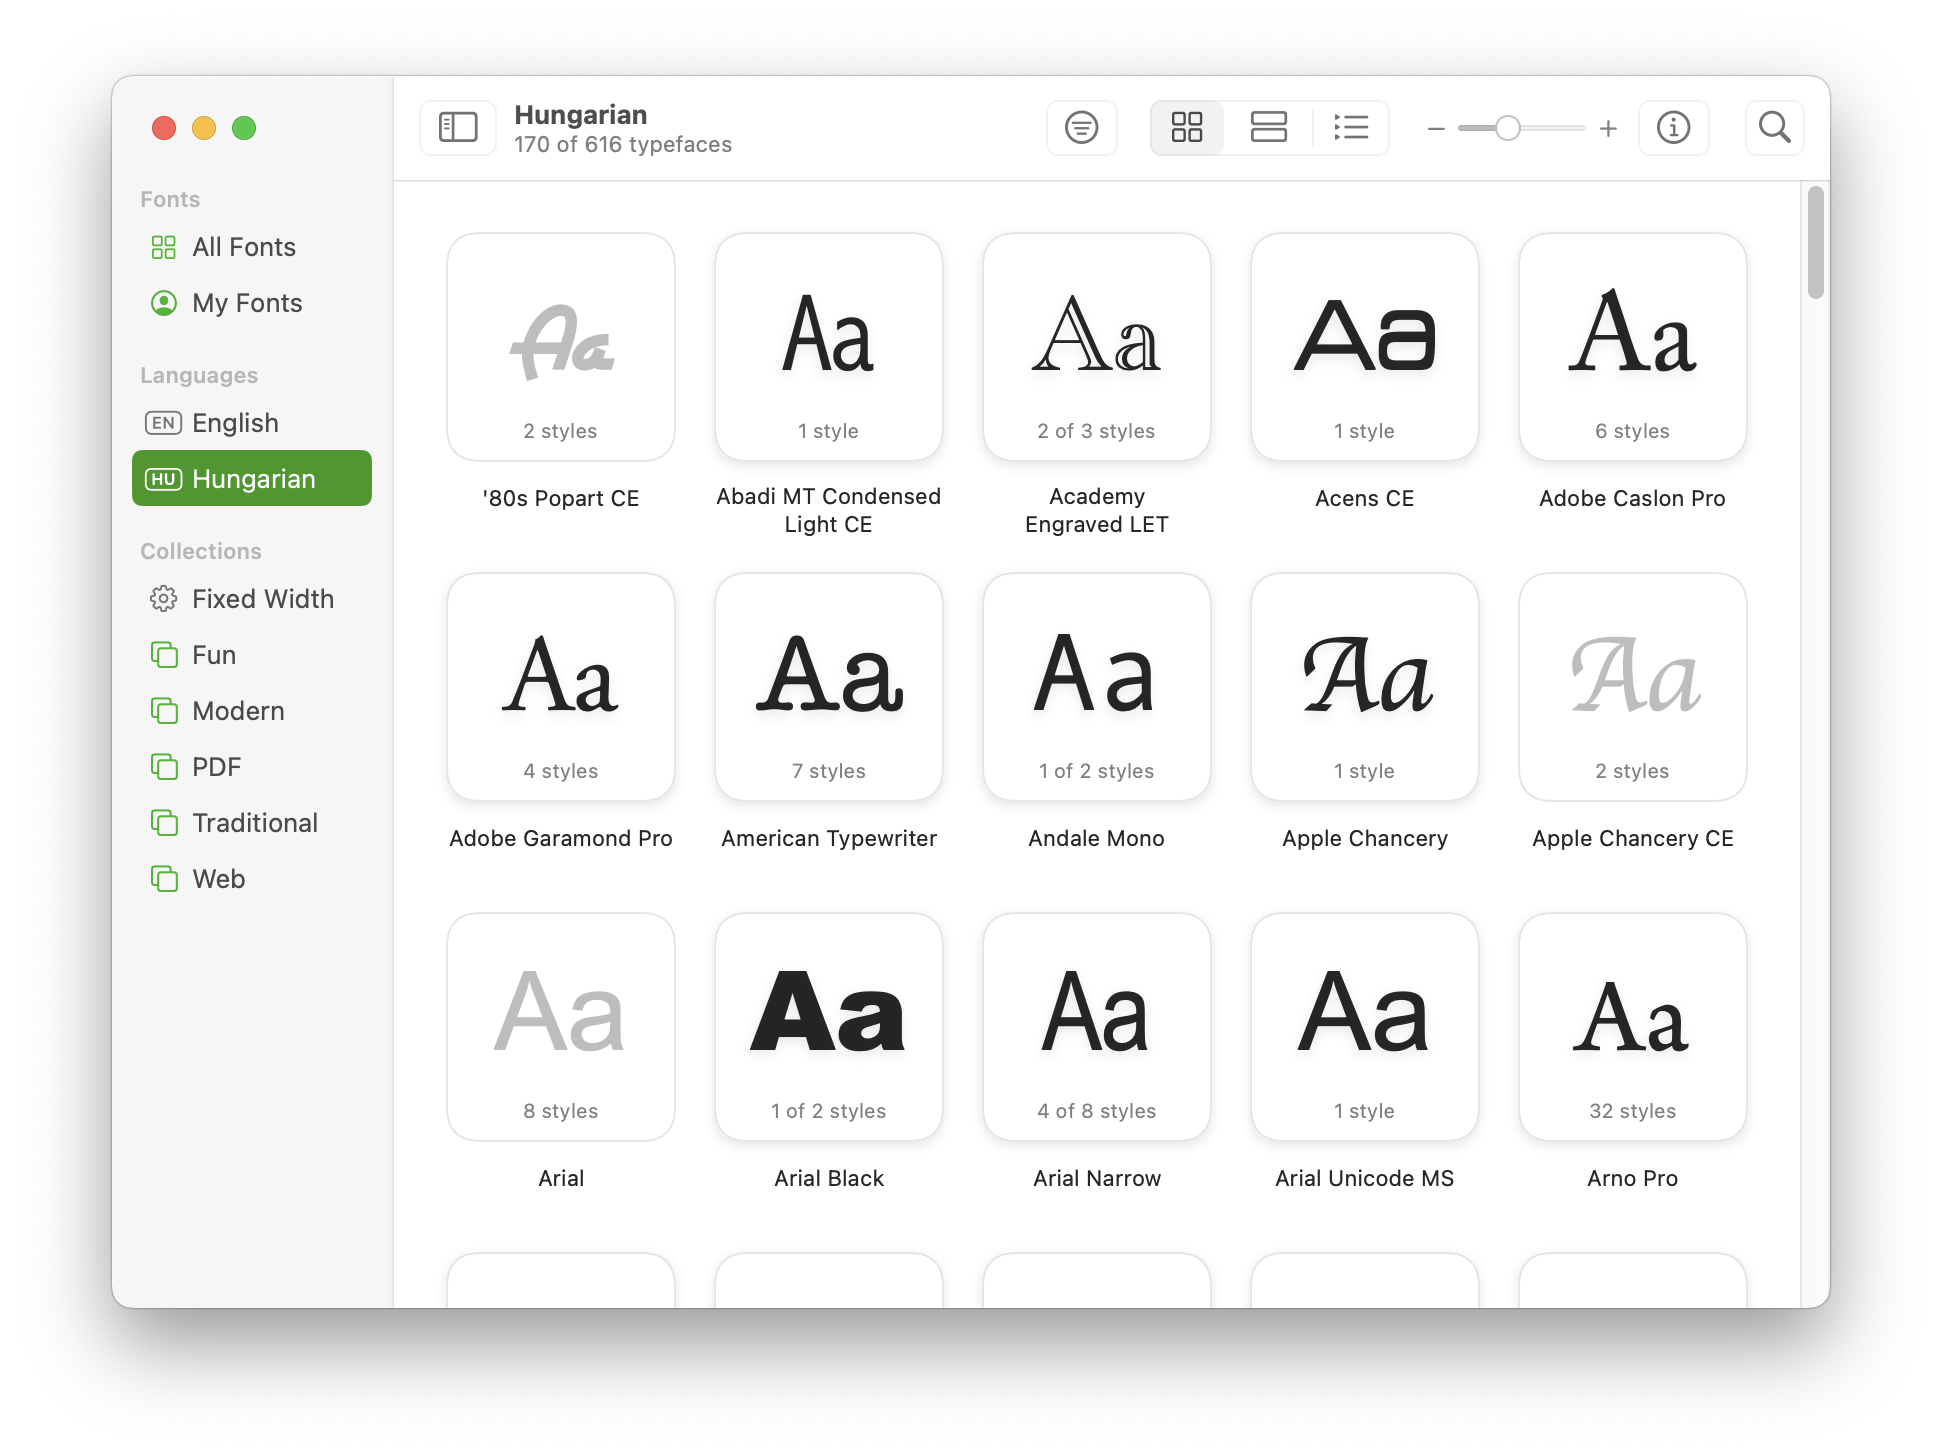The width and height of the screenshot is (1942, 1456).
Task: Open the Fun collection
Action: click(x=252, y=655)
